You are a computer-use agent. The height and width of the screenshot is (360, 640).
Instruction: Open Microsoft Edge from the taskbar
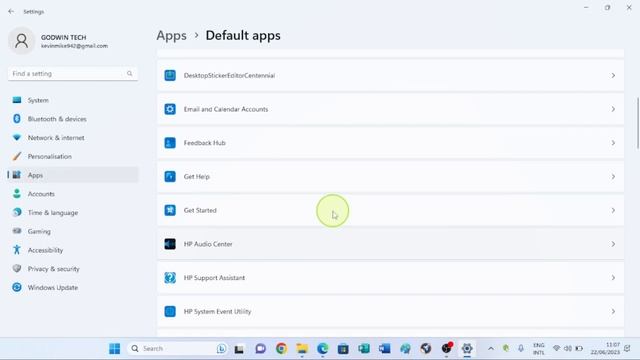[x=322, y=349]
